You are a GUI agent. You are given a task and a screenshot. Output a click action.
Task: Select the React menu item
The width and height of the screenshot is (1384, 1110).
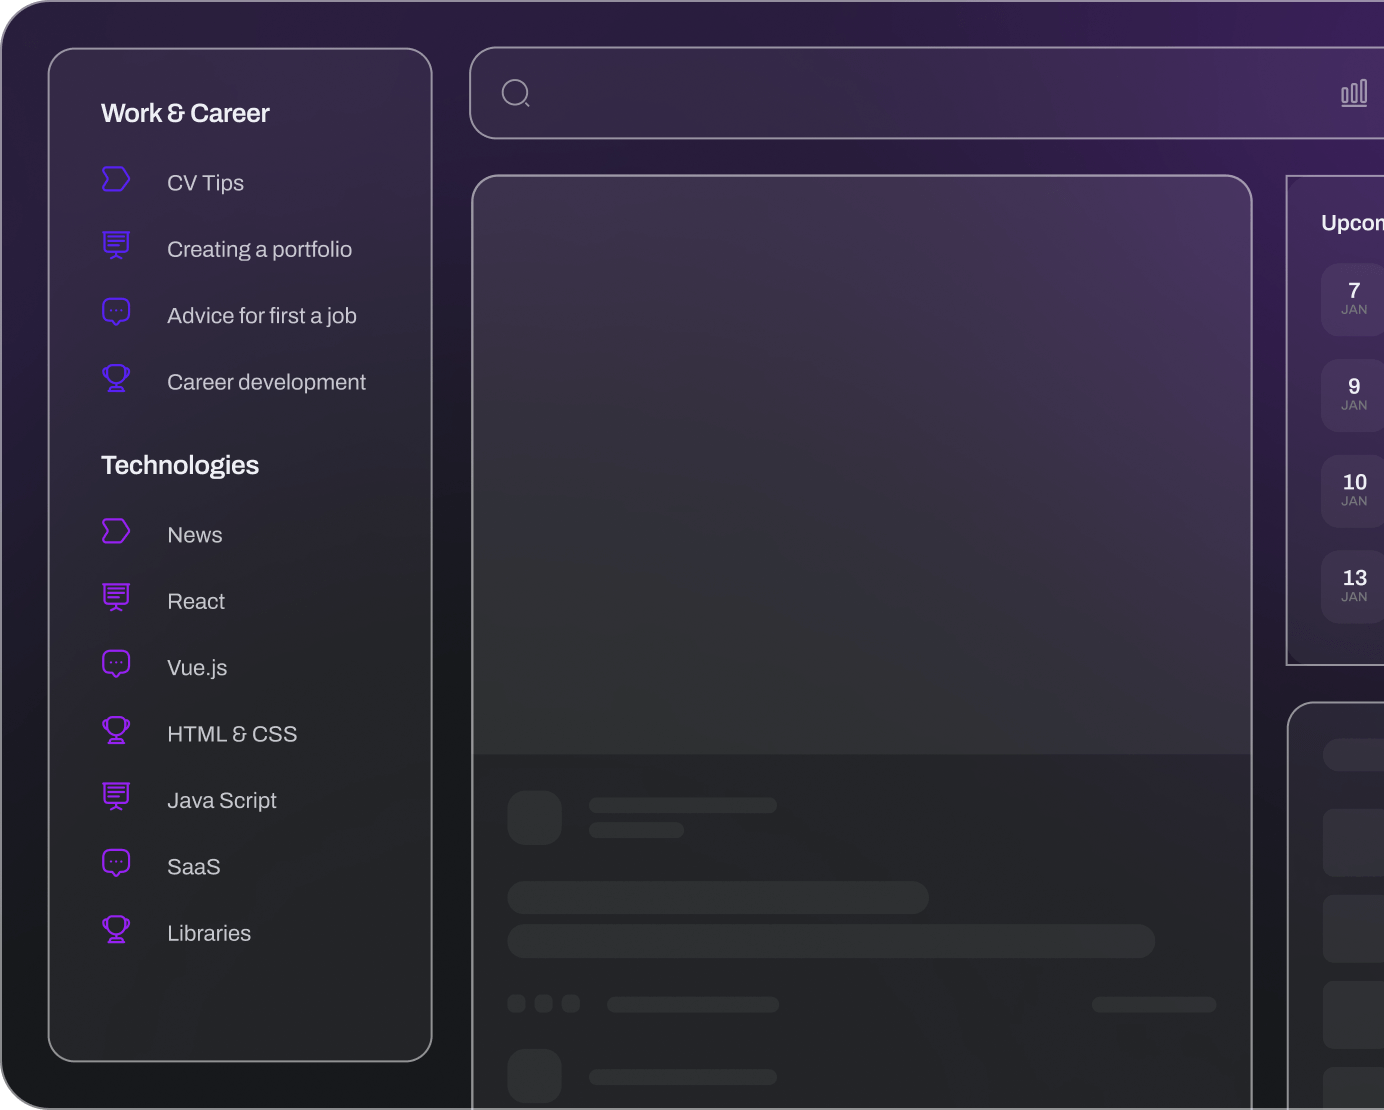point(196,601)
